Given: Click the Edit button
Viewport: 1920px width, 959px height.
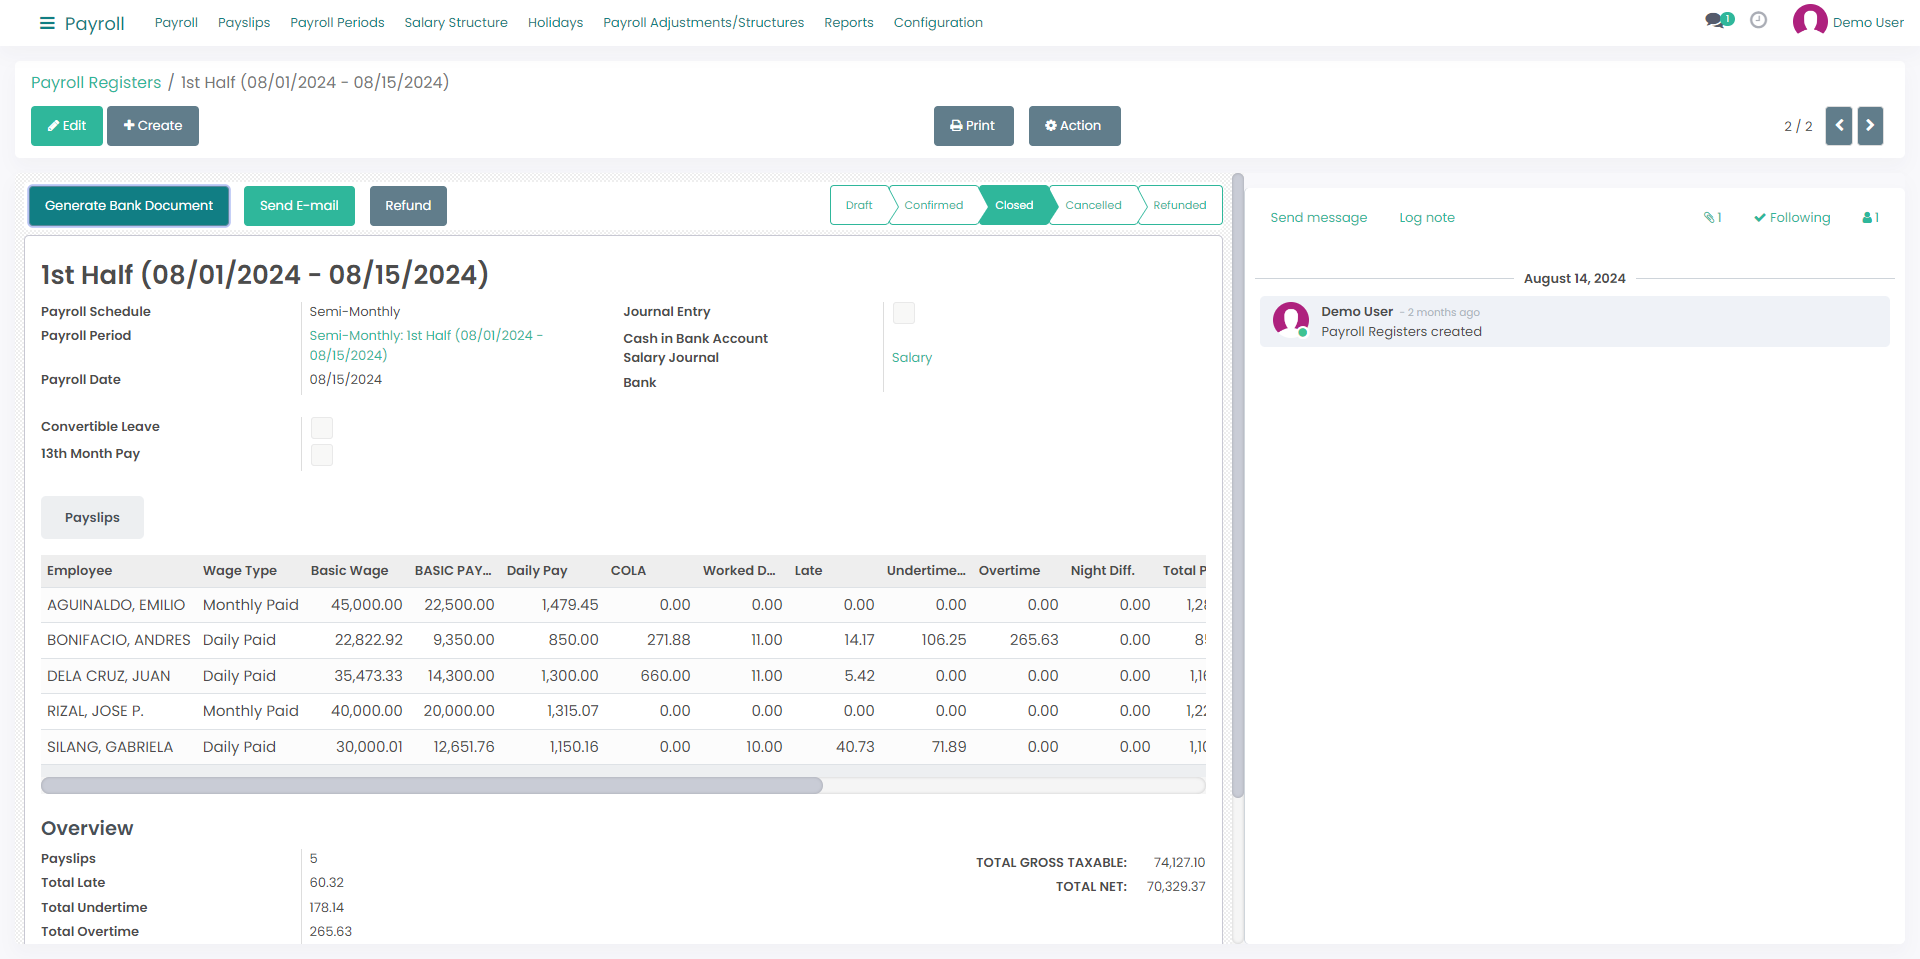Looking at the screenshot, I should 67,126.
